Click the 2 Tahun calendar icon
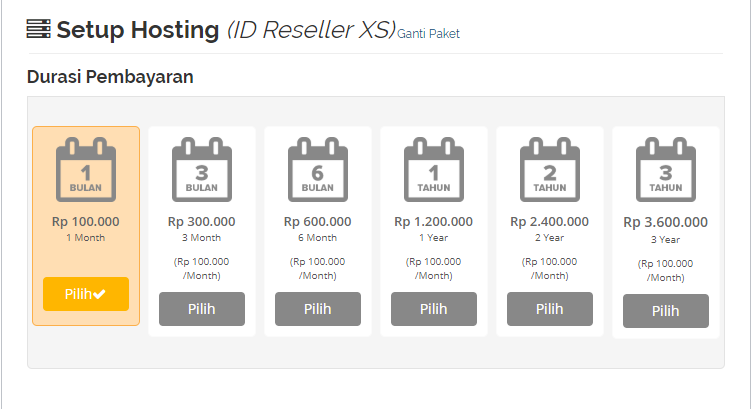Image resolution: width=755 pixels, height=409 pixels. tap(550, 169)
